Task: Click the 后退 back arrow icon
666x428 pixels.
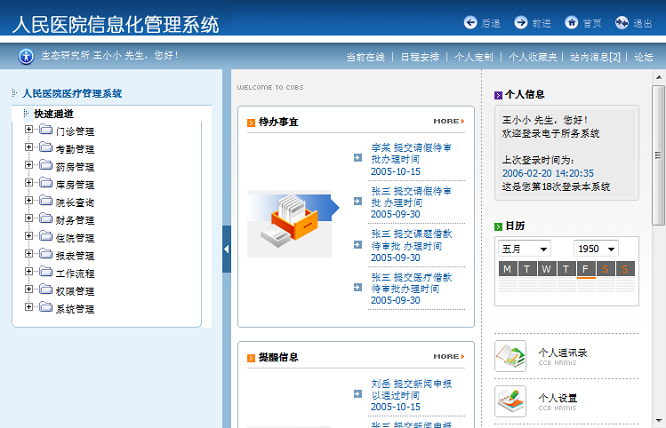Action: [471, 22]
